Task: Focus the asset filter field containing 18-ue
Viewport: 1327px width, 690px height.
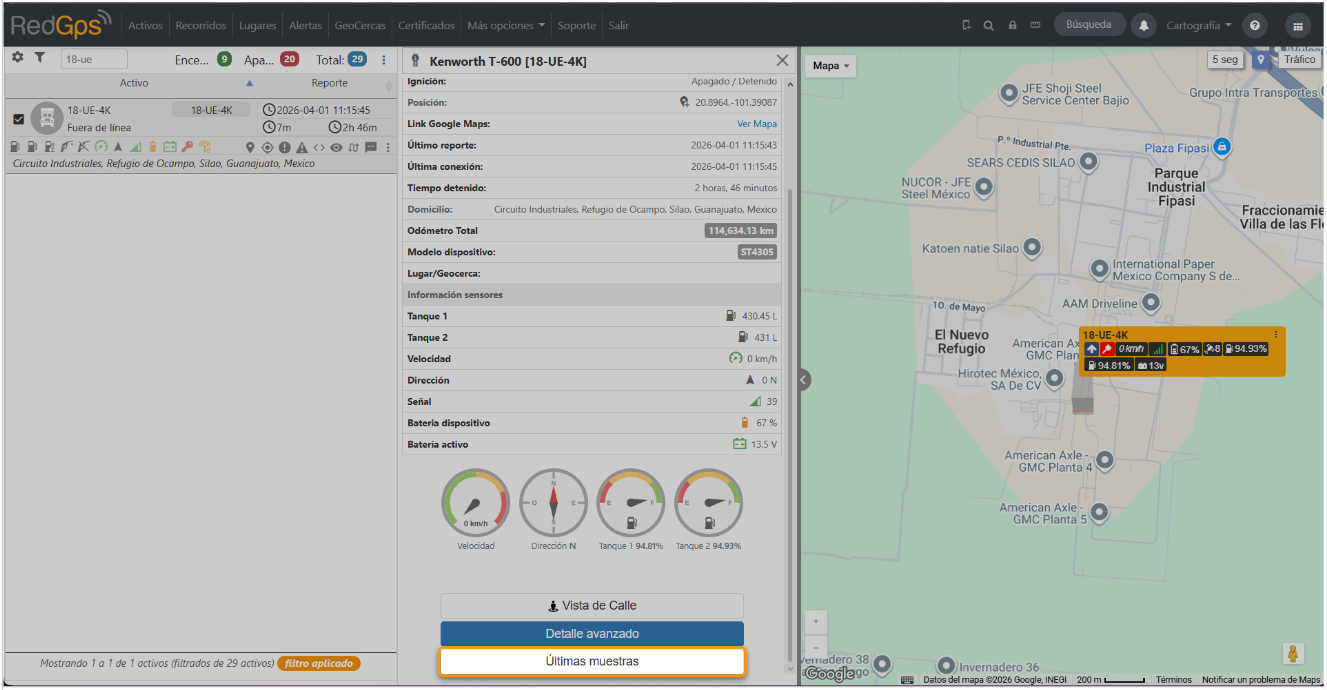Action: [94, 60]
